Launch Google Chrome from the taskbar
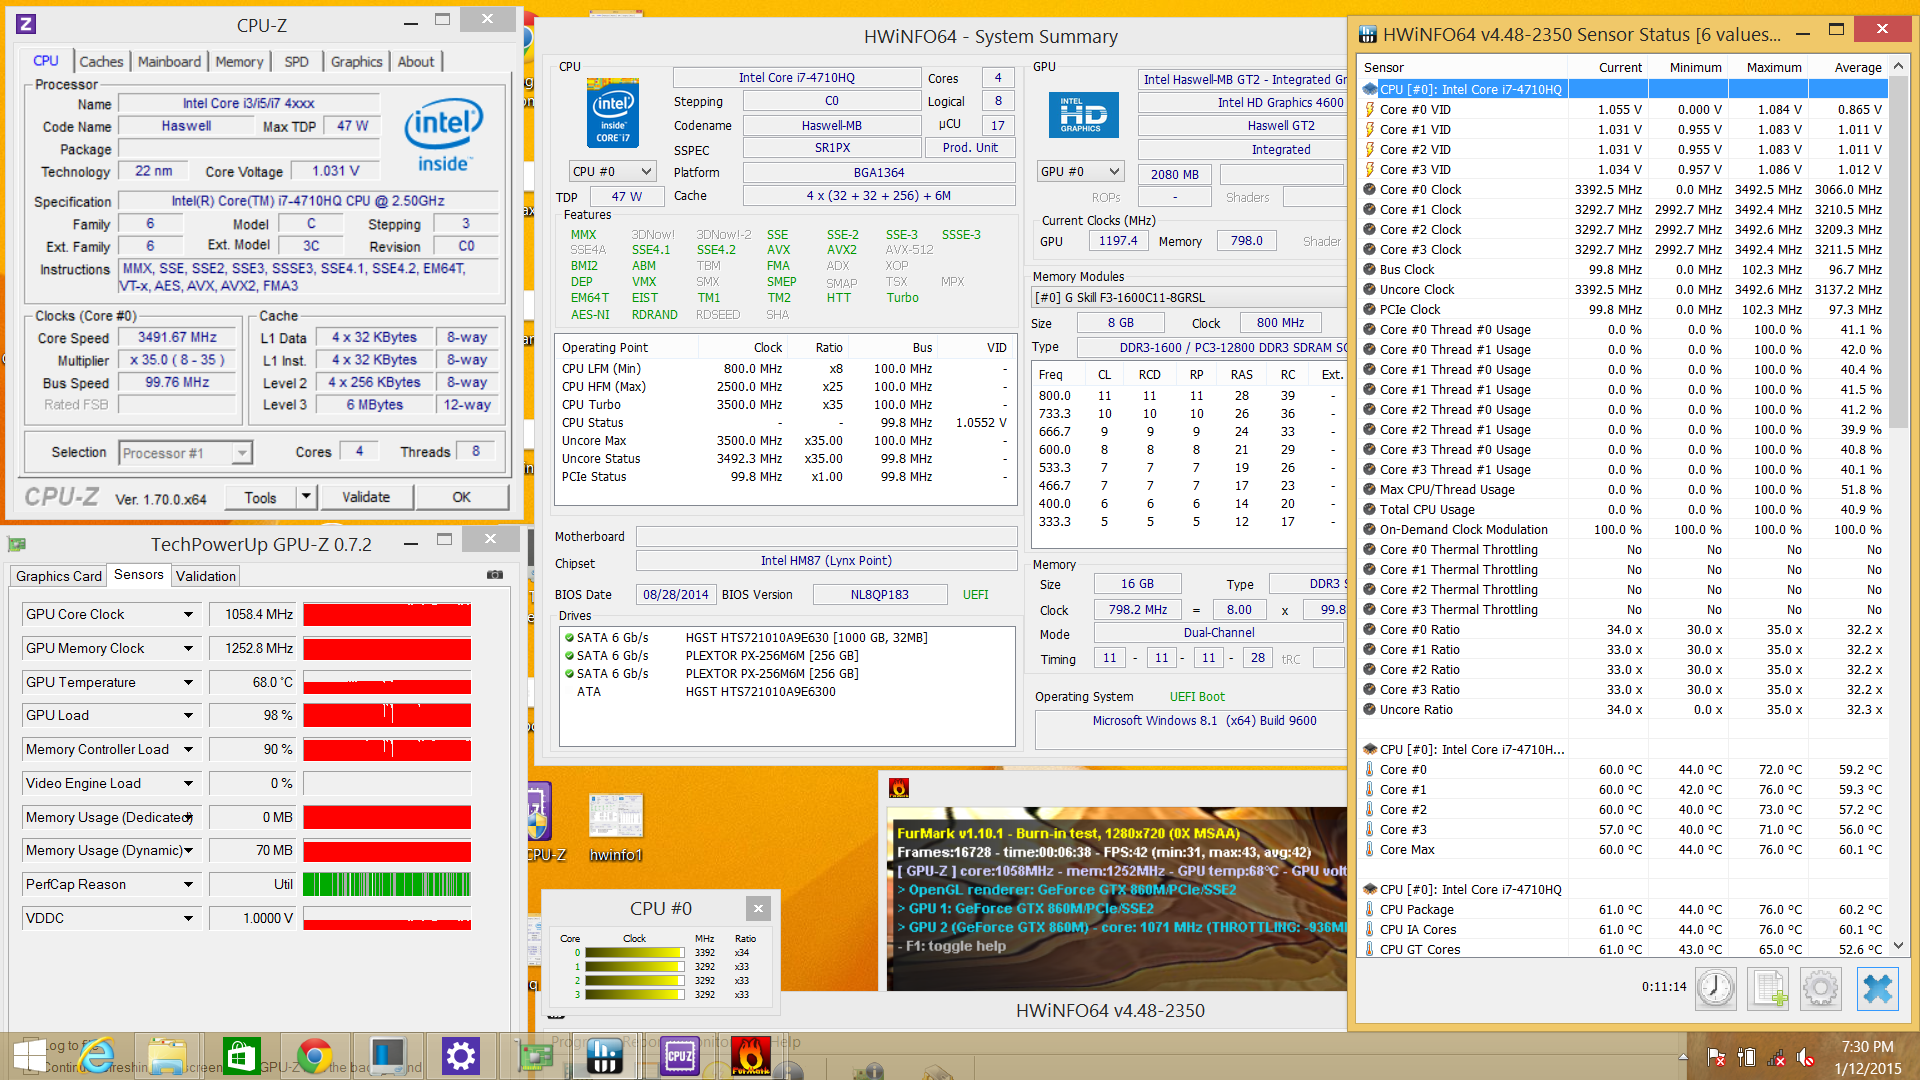Screen dimensions: 1920x1080 click(314, 1056)
